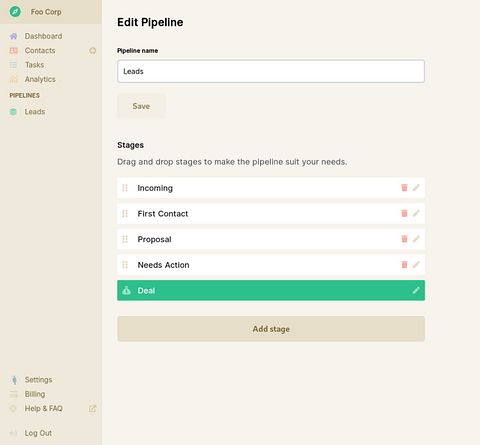Select the Leads pipeline in sidebar

35,112
